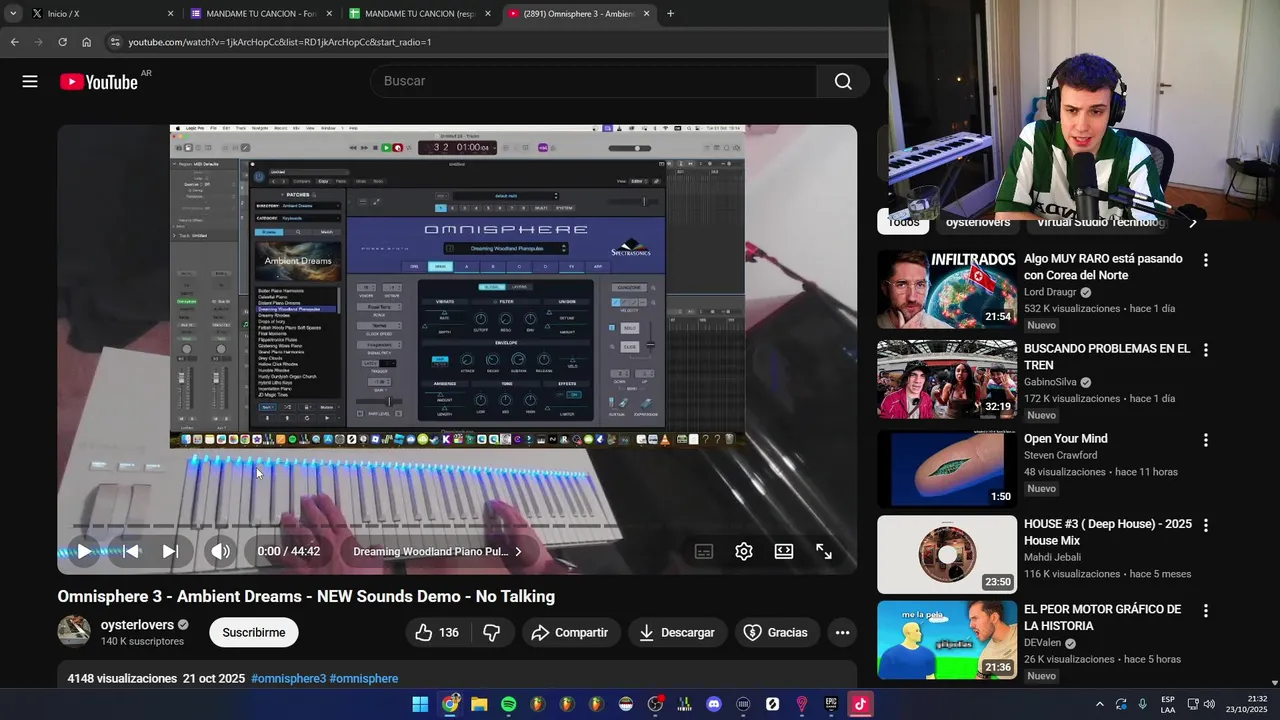Reload the page
Viewport: 1280px width, 720px height.
(62, 42)
